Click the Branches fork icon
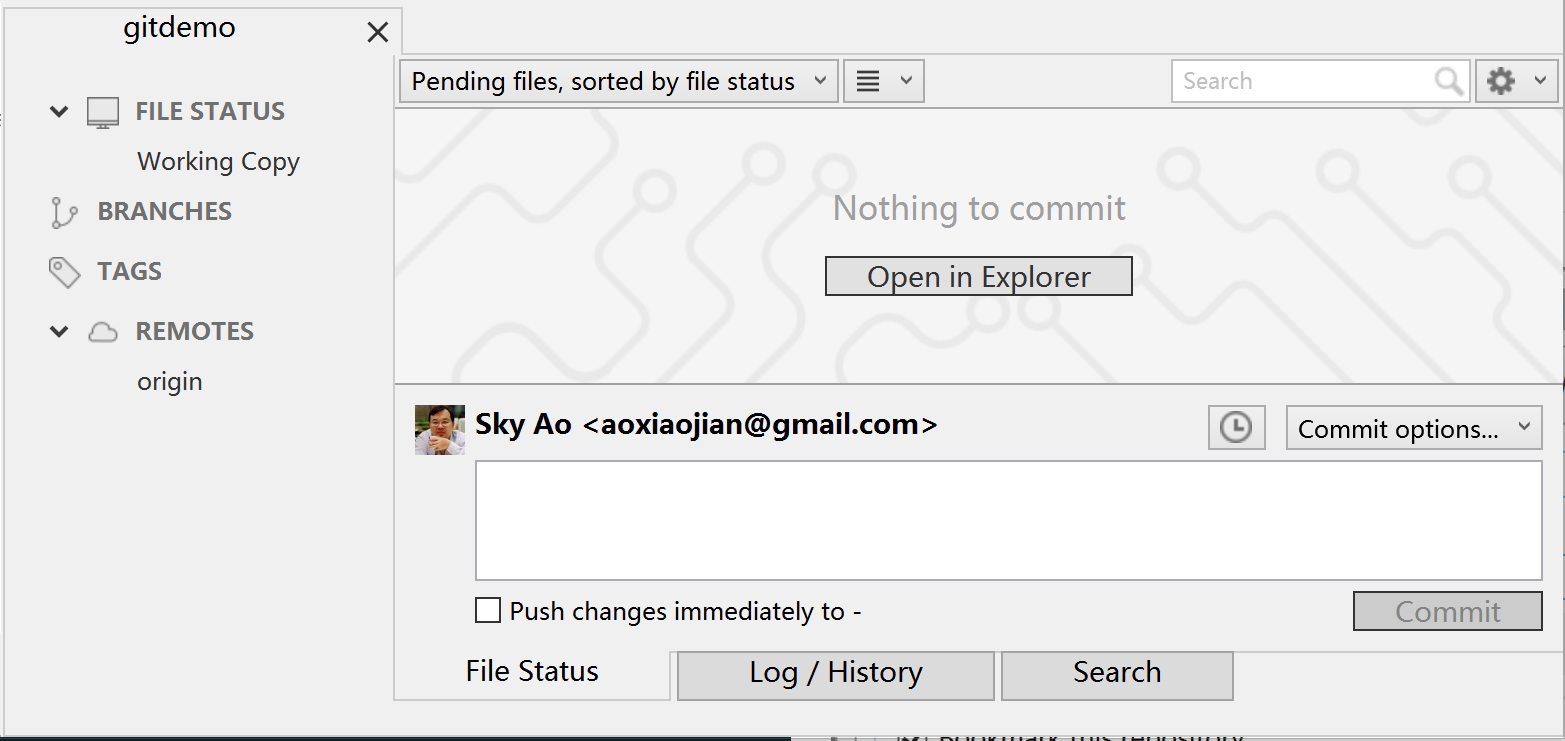1565x741 pixels. pyautogui.click(x=64, y=212)
